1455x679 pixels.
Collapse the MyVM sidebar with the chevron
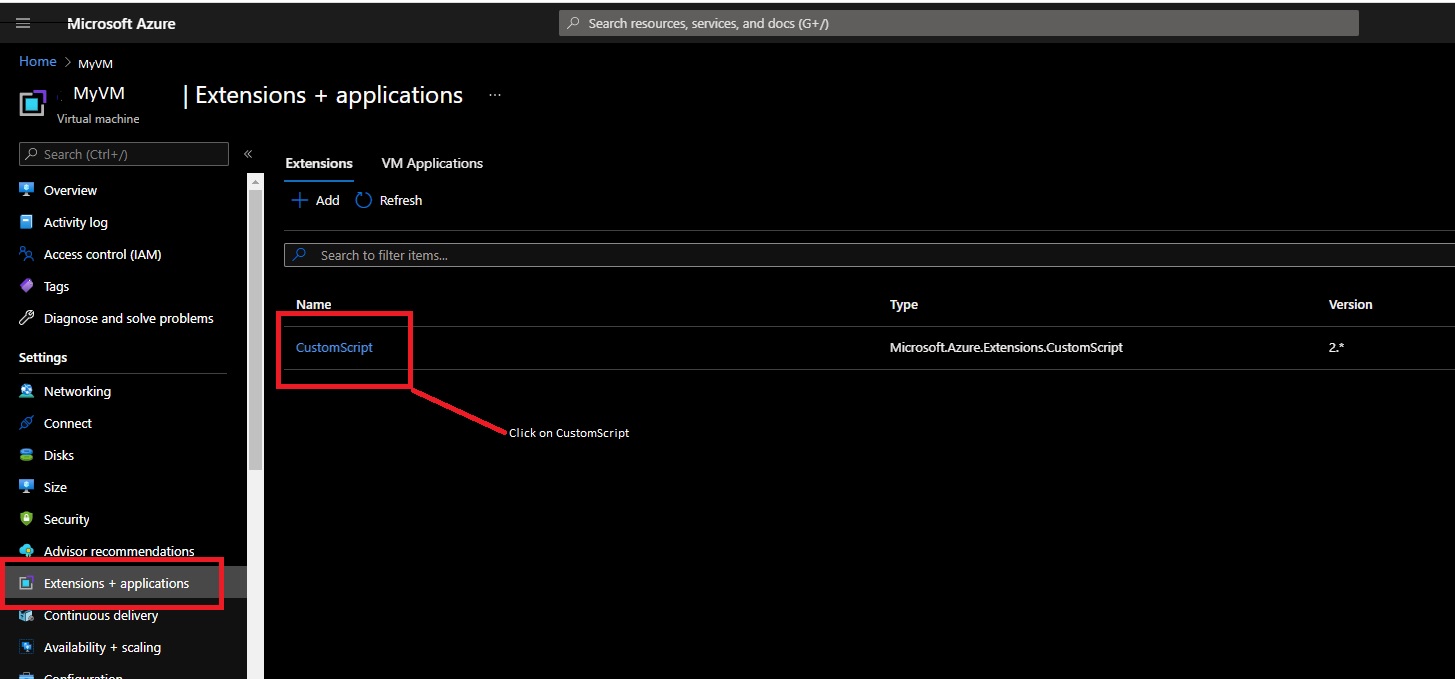(x=247, y=154)
